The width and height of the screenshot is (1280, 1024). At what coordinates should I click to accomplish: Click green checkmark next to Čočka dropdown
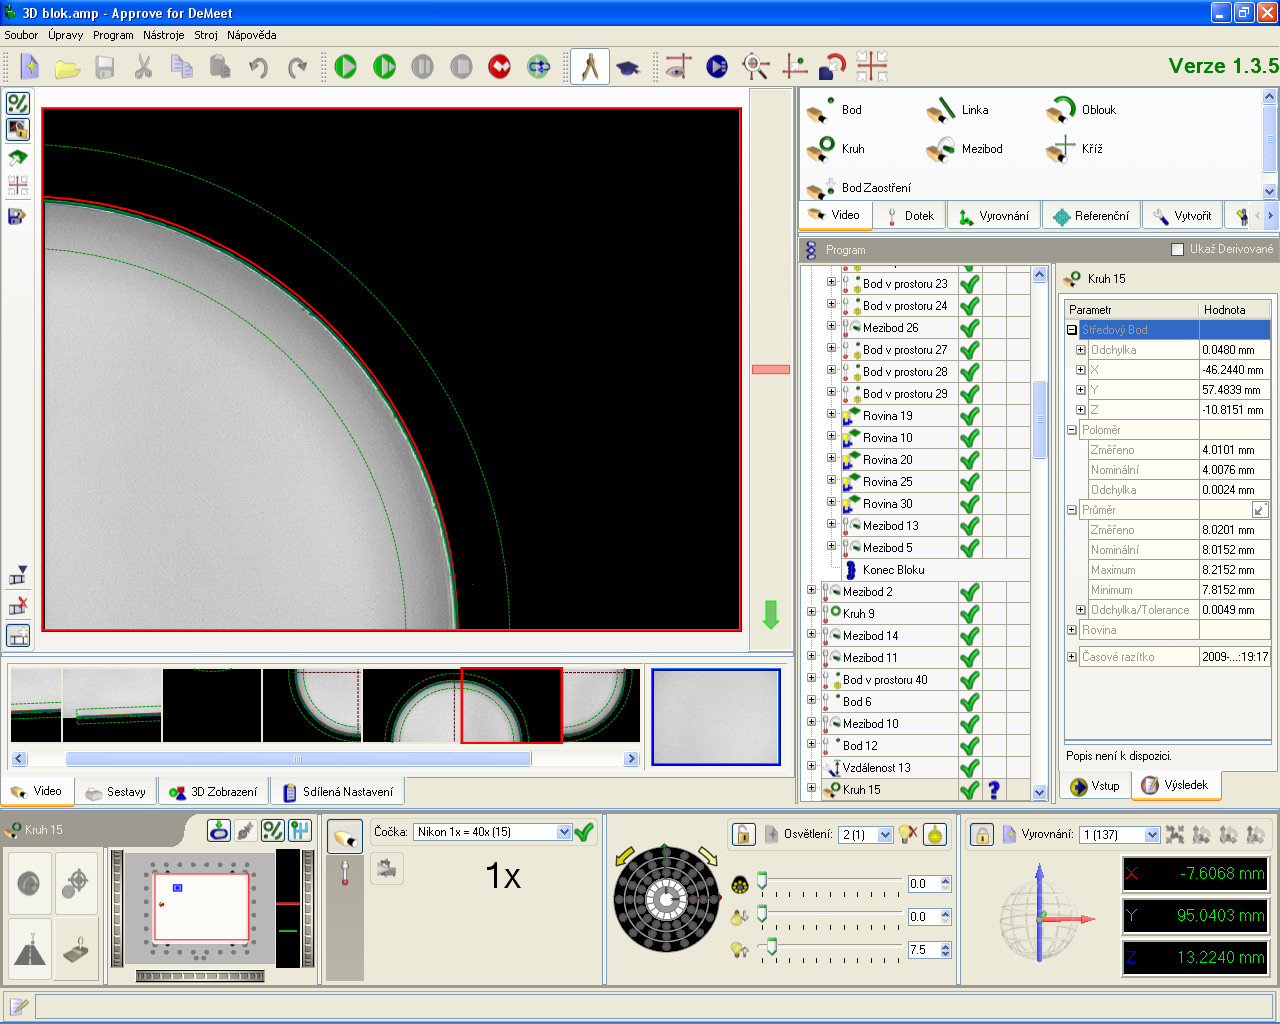coord(585,832)
